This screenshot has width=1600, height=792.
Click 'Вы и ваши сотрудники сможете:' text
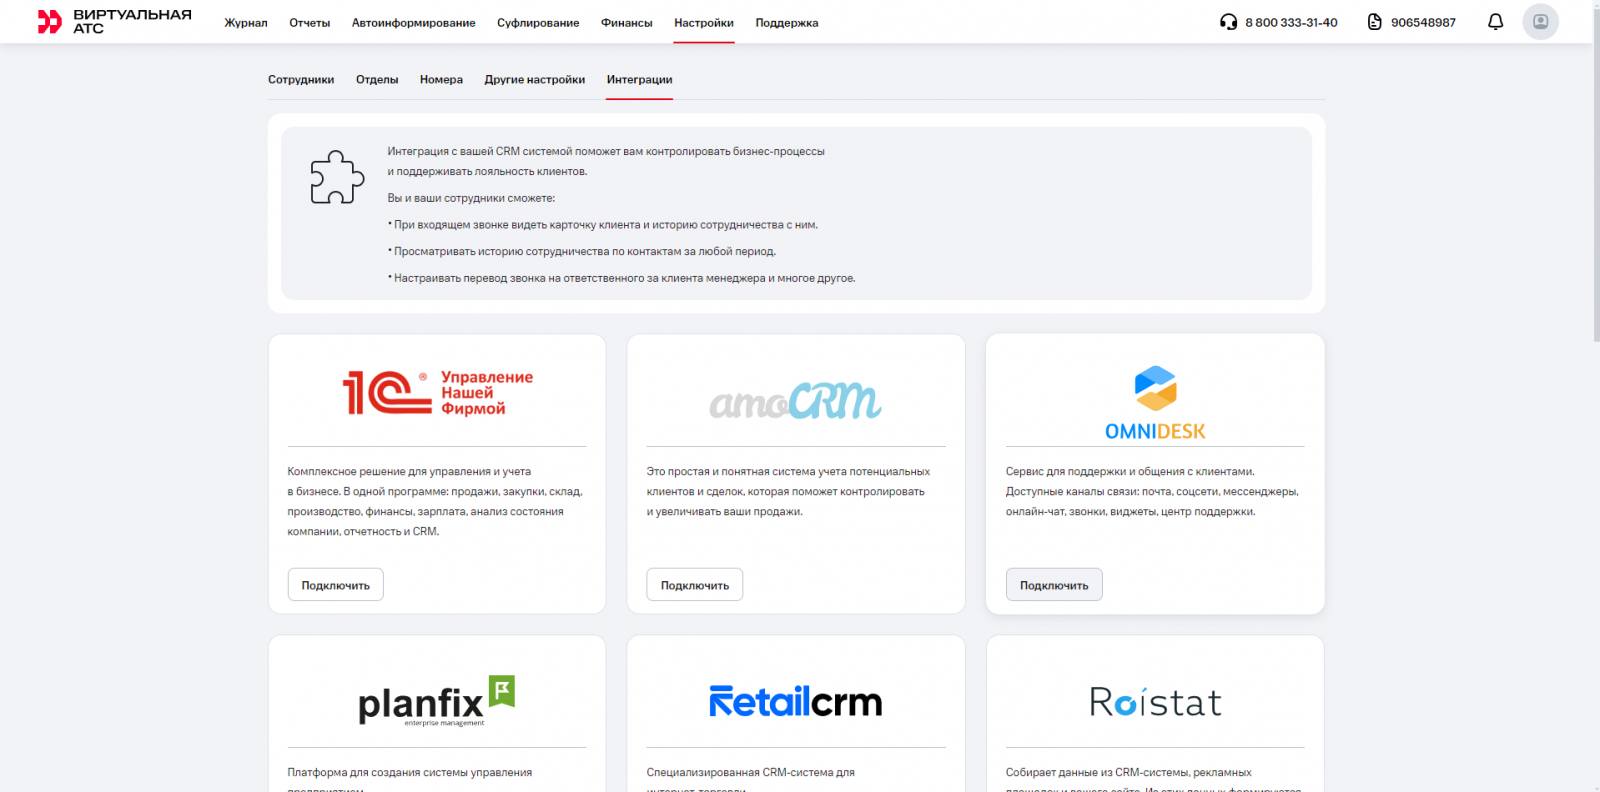pos(471,198)
